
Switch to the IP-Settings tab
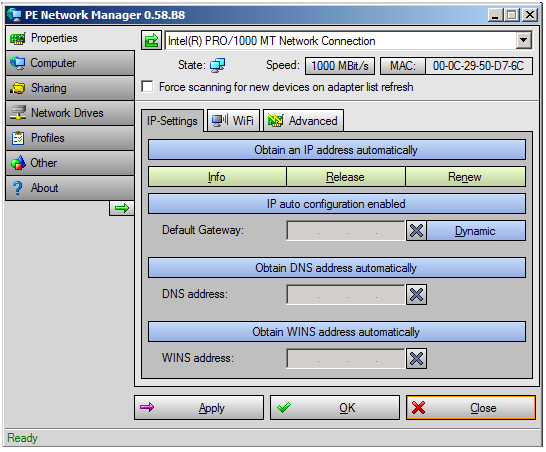172,121
